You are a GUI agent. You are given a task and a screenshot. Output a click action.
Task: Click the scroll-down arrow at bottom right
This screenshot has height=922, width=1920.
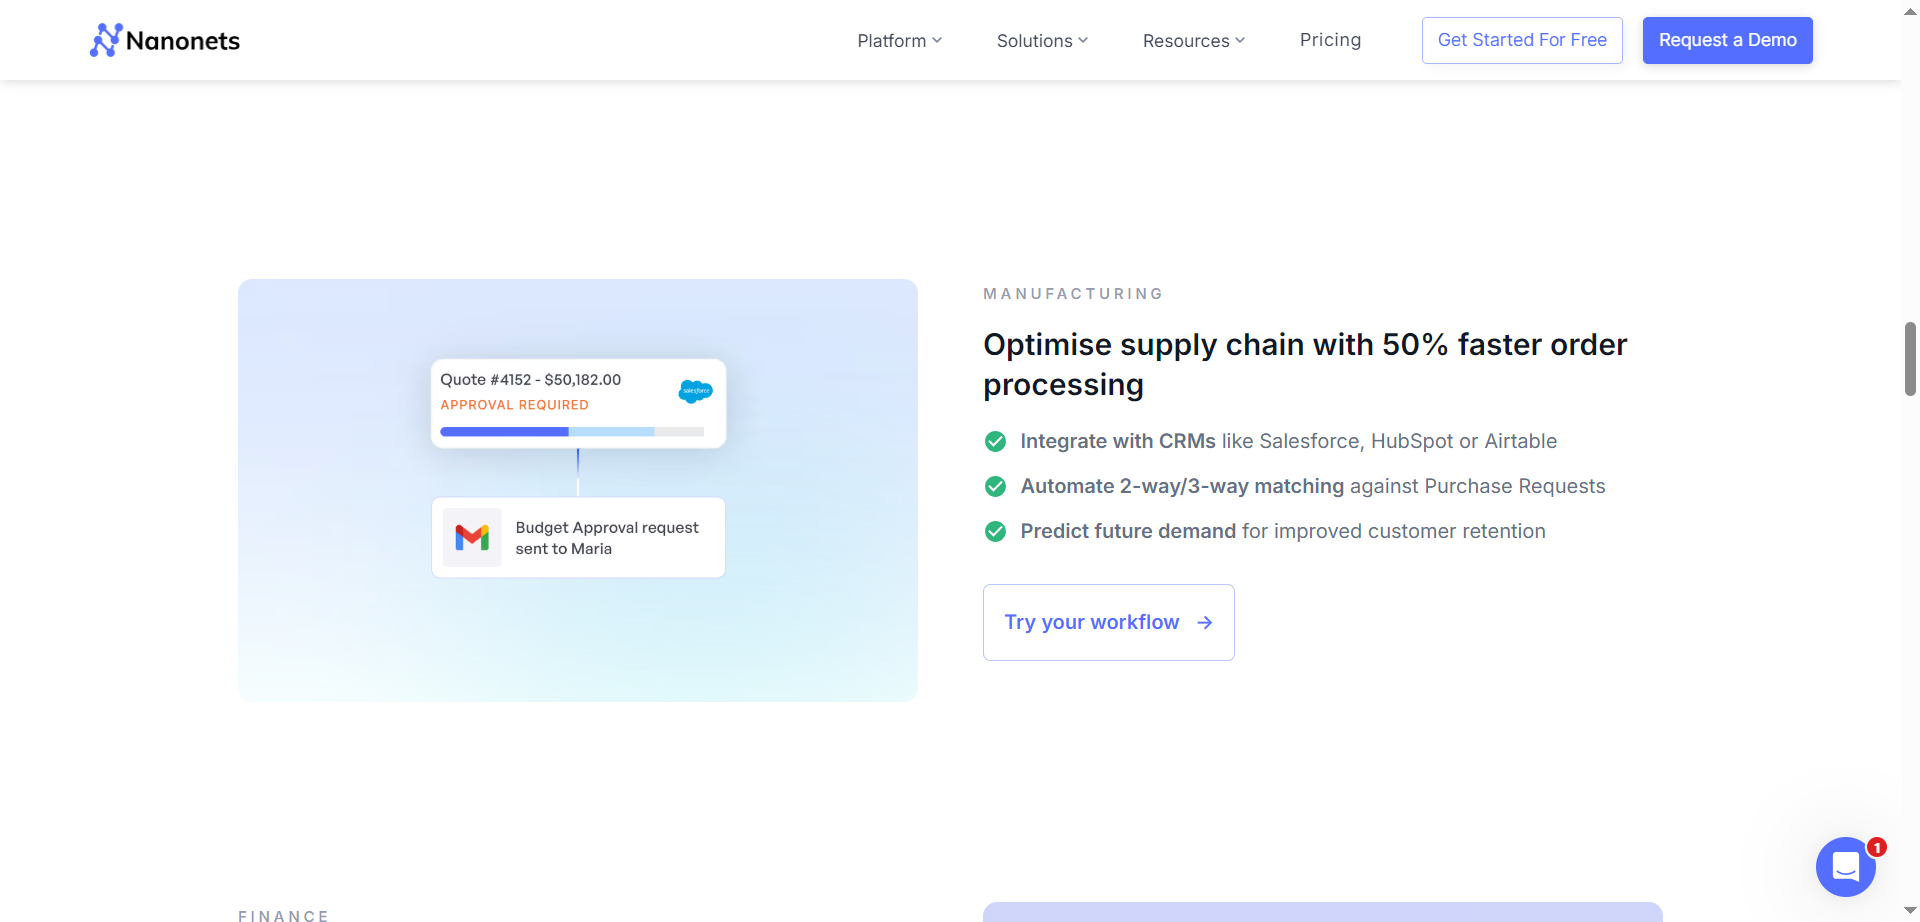1908,911
